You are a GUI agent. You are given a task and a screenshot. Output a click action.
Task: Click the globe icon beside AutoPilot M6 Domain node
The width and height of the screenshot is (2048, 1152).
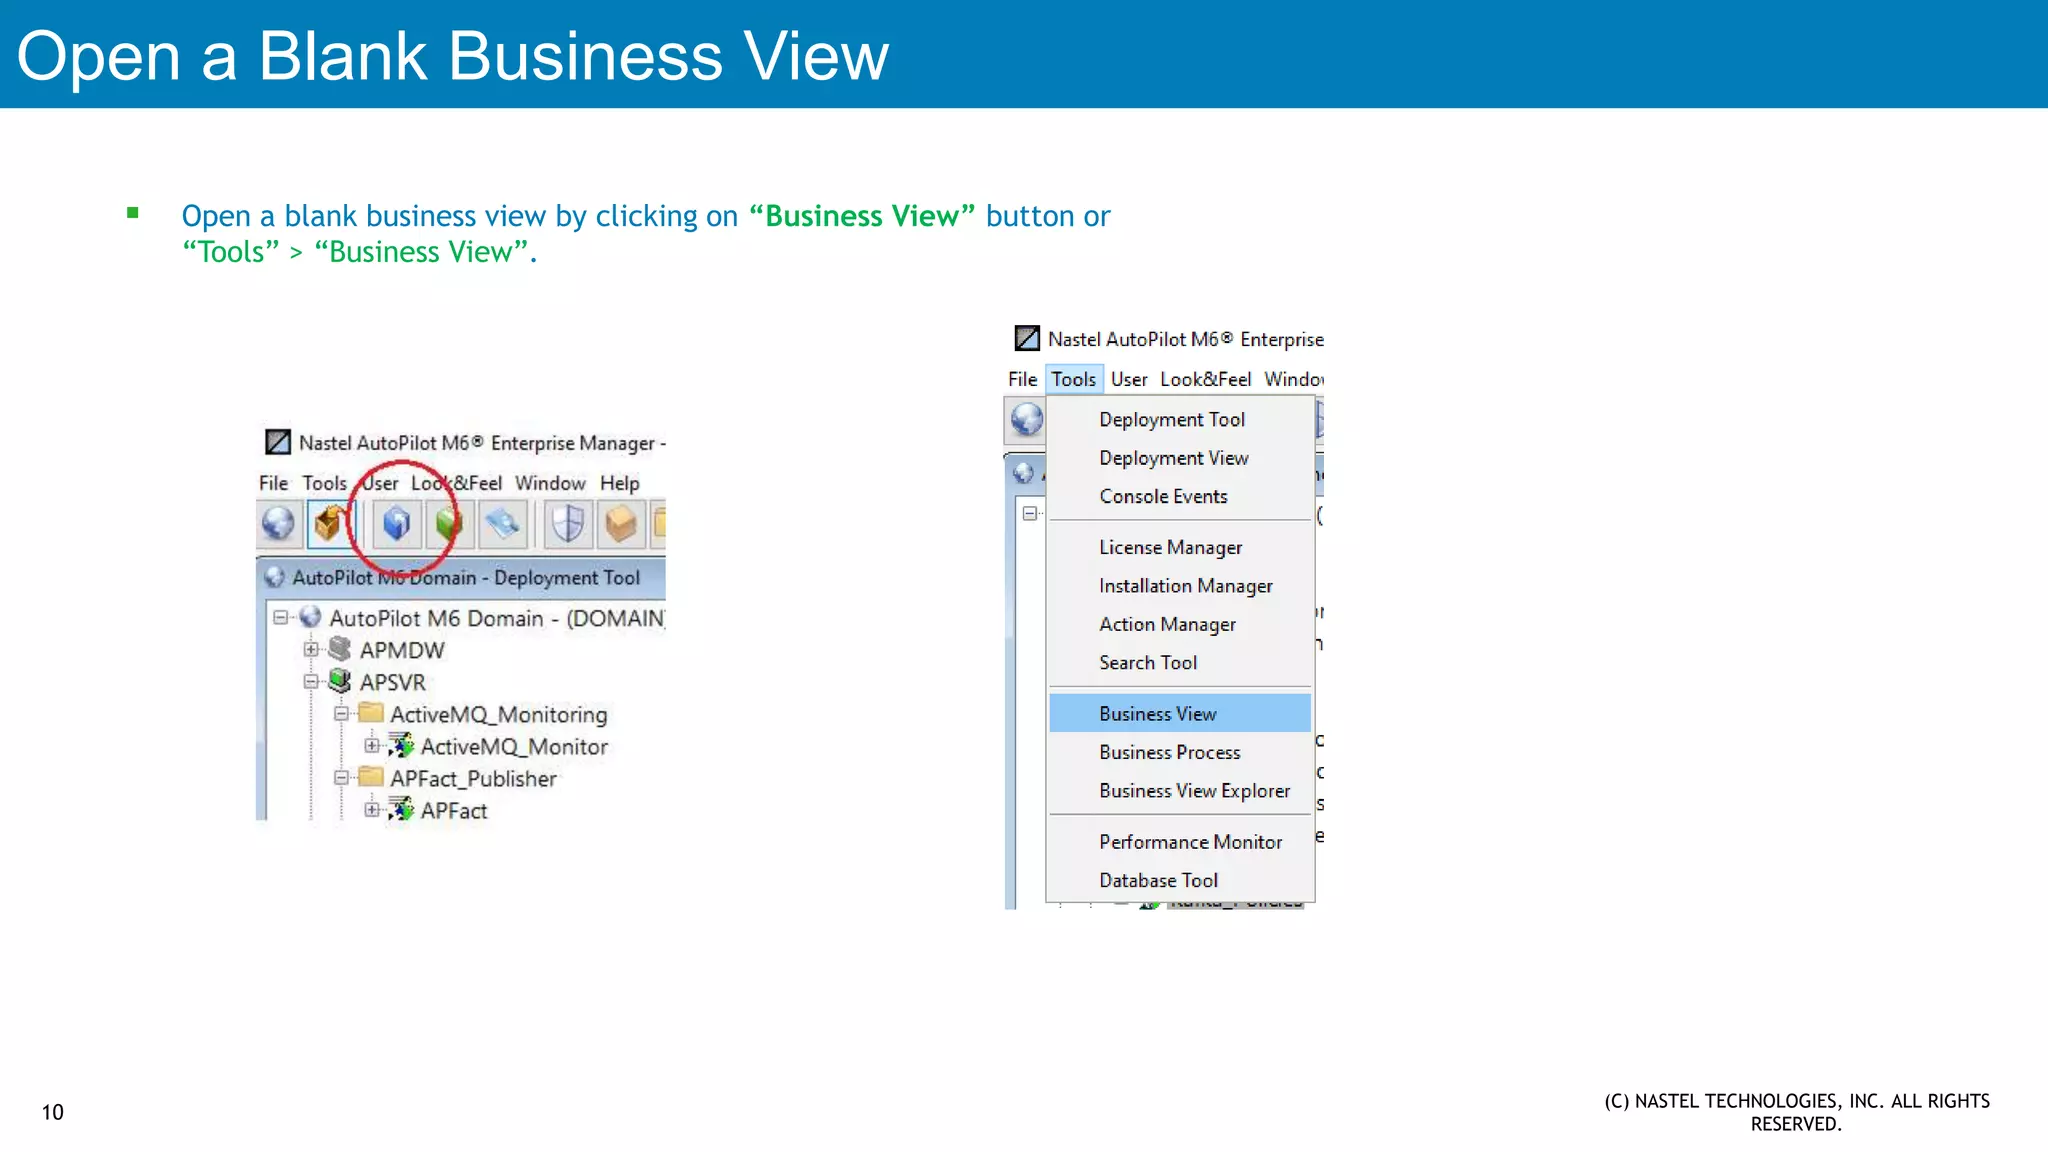(x=310, y=617)
